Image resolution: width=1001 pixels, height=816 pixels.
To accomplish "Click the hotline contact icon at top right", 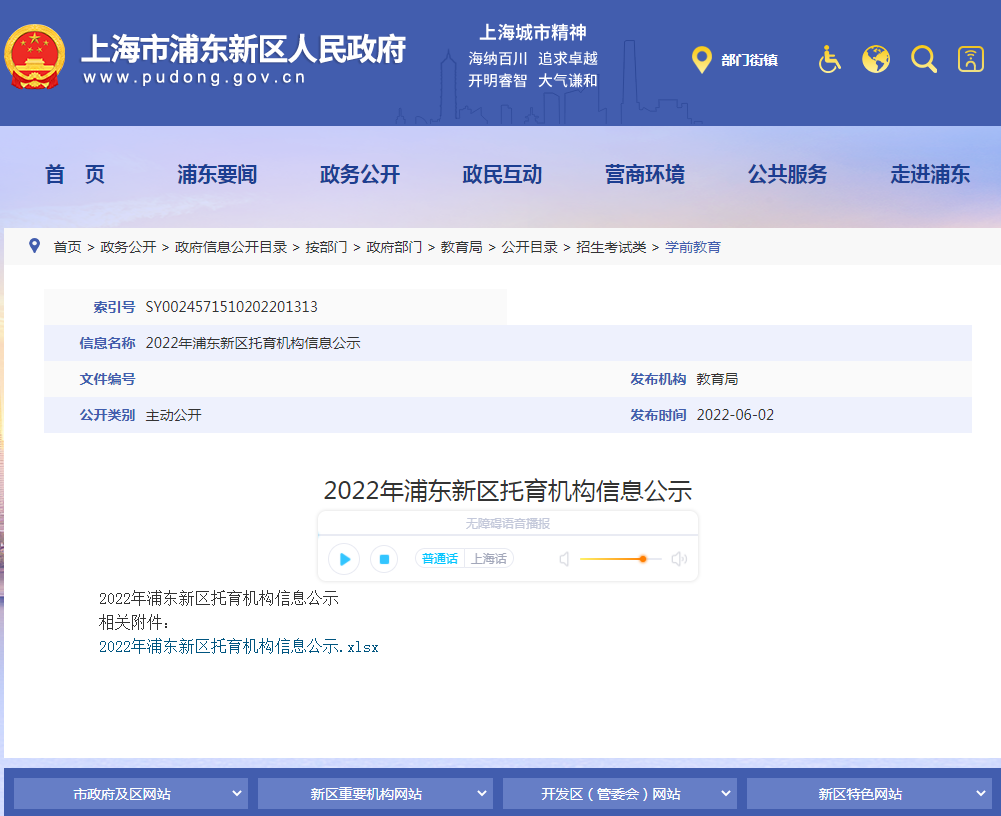I will pos(969,59).
